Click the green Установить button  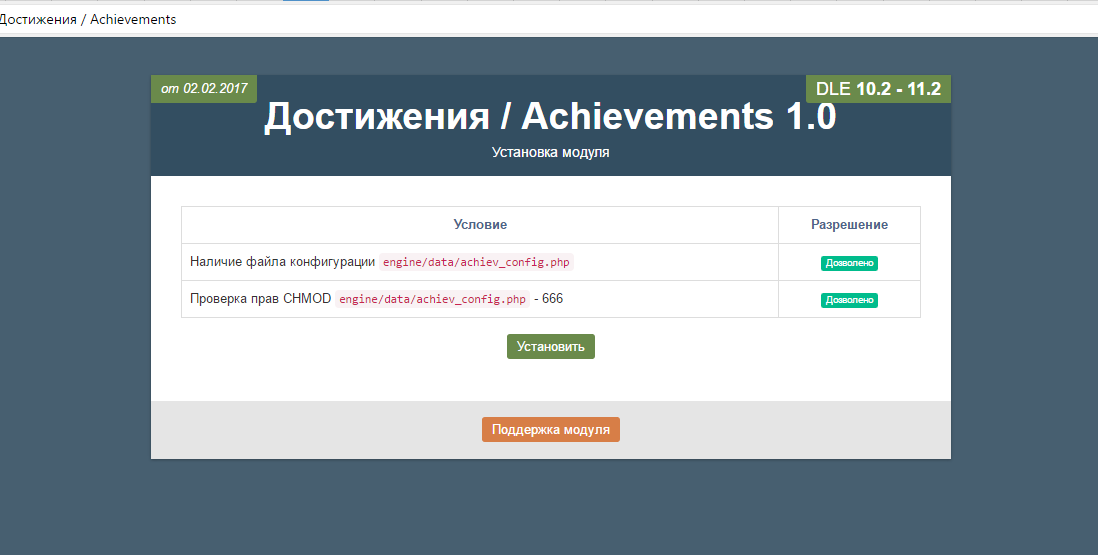(550, 347)
